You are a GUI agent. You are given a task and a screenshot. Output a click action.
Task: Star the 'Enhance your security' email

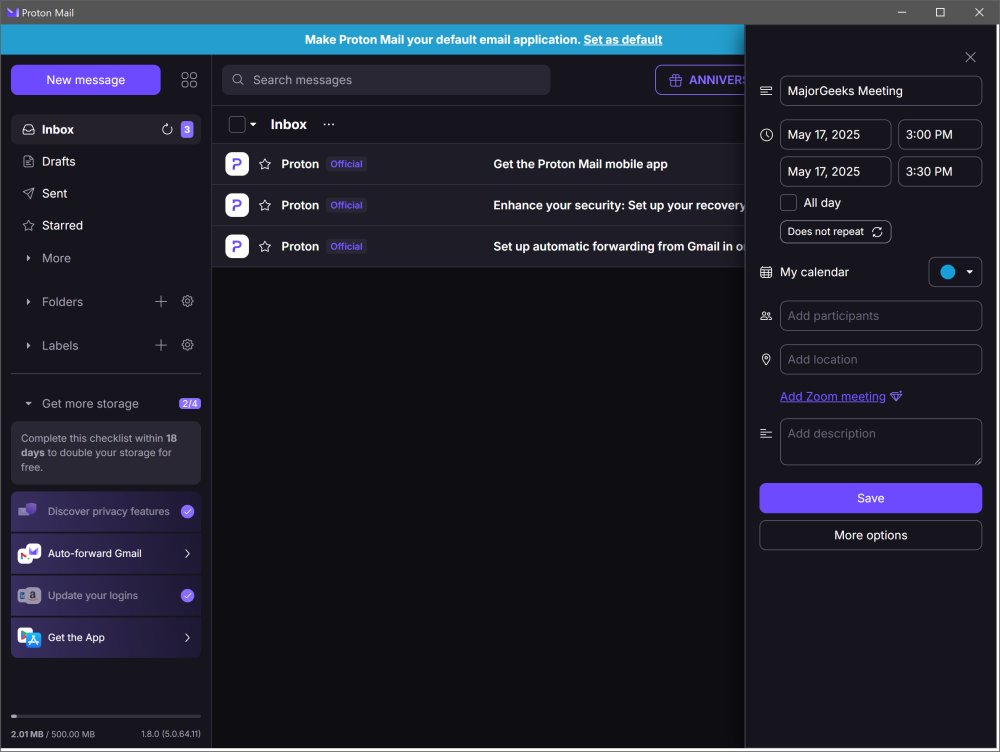click(265, 205)
